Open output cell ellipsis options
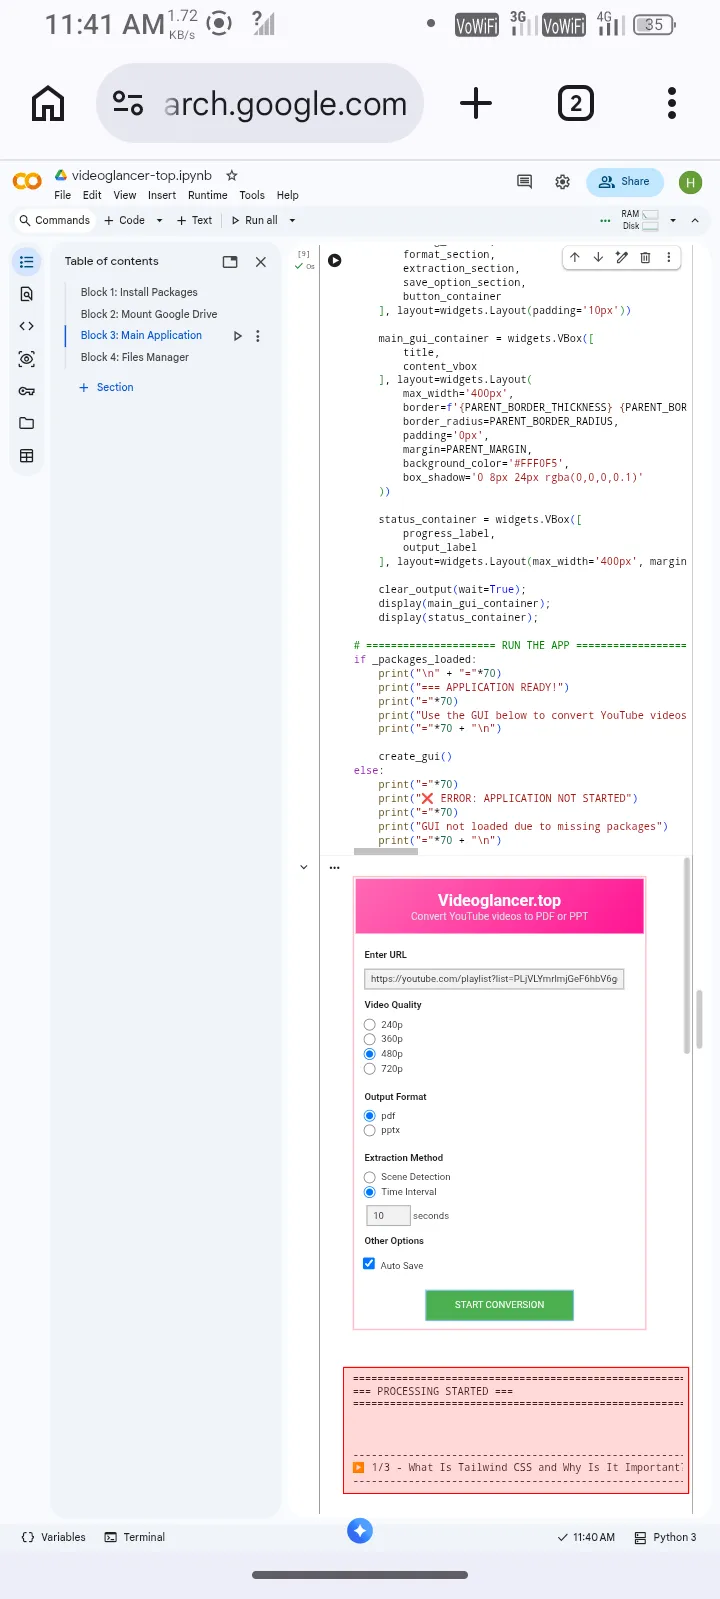Screen dimensions: 720x1599 (334, 867)
